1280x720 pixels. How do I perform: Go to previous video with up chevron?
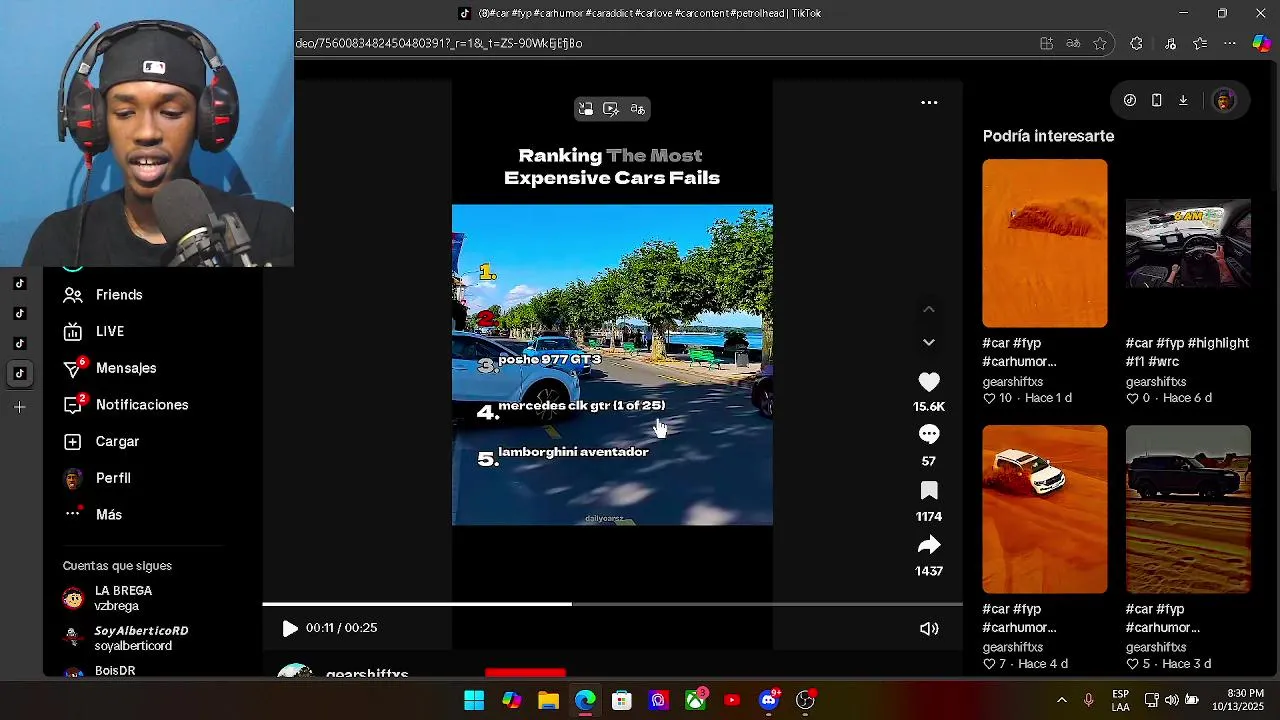click(929, 309)
